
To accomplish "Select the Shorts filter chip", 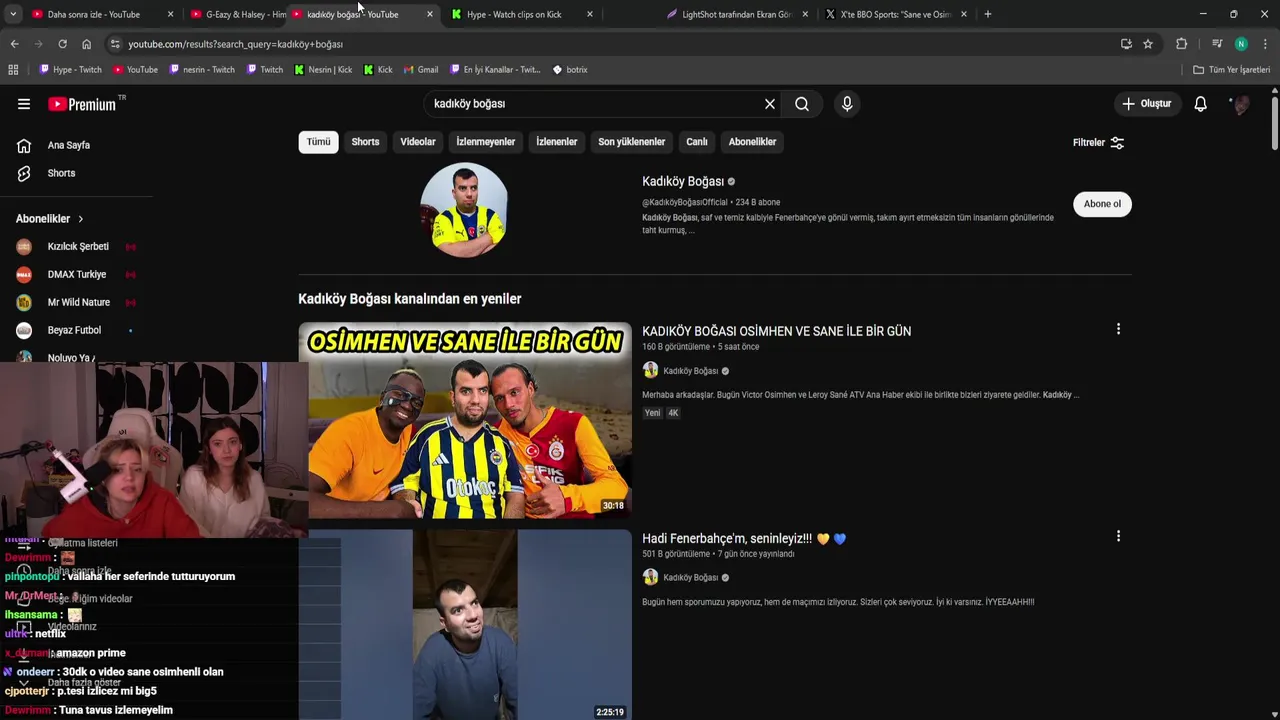I will [x=365, y=142].
